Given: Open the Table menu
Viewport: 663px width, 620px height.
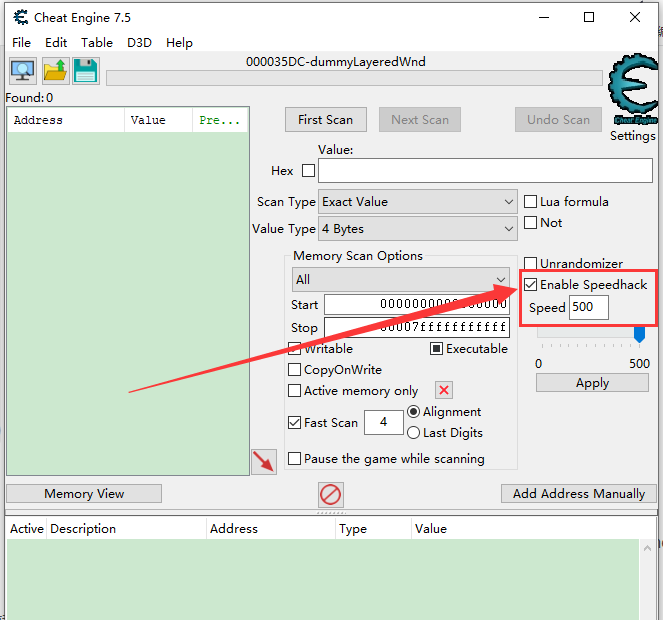Looking at the screenshot, I should [97, 43].
